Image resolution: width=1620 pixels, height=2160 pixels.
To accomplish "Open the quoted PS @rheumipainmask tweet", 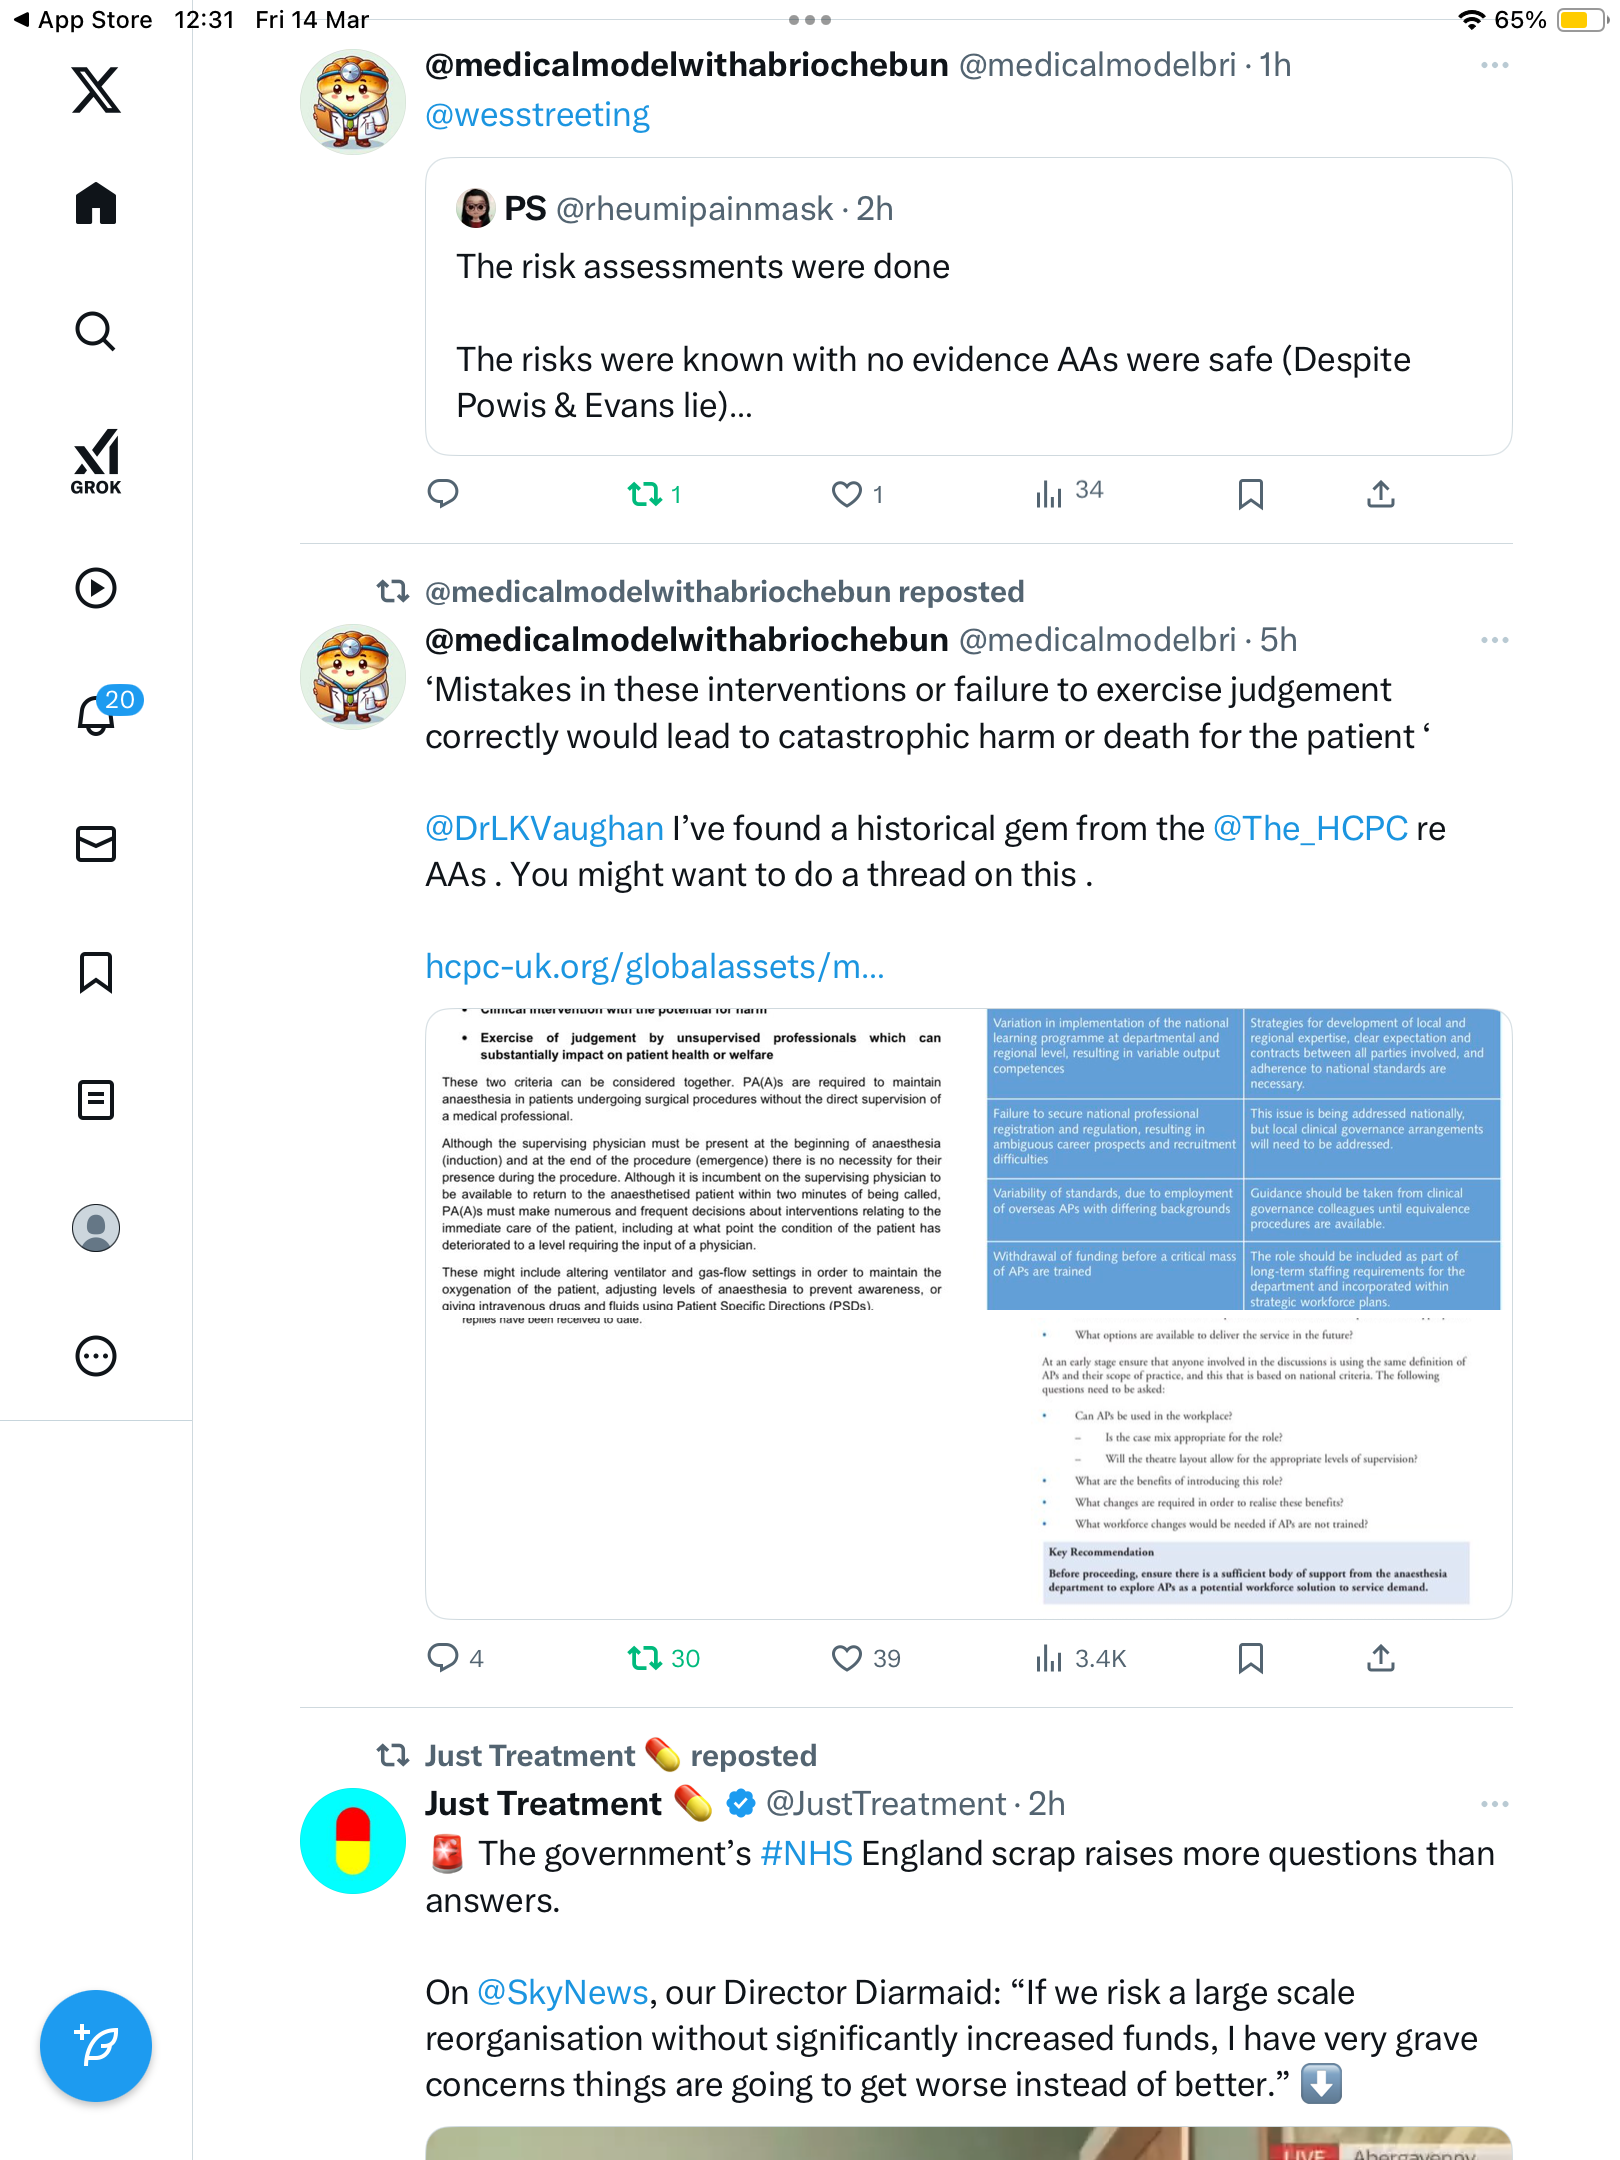I will point(968,306).
